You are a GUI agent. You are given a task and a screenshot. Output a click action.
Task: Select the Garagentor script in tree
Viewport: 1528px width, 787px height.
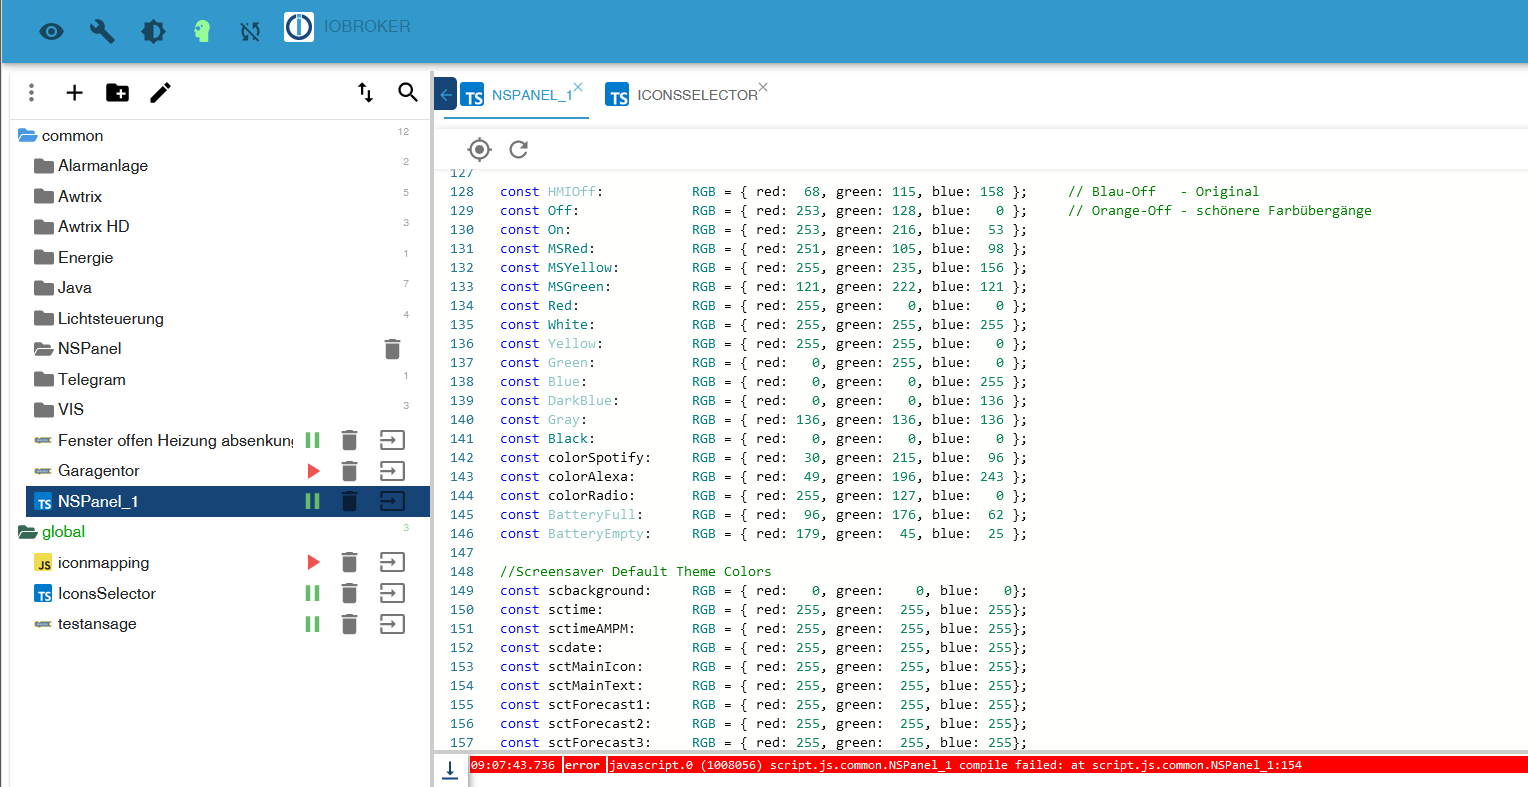point(99,471)
